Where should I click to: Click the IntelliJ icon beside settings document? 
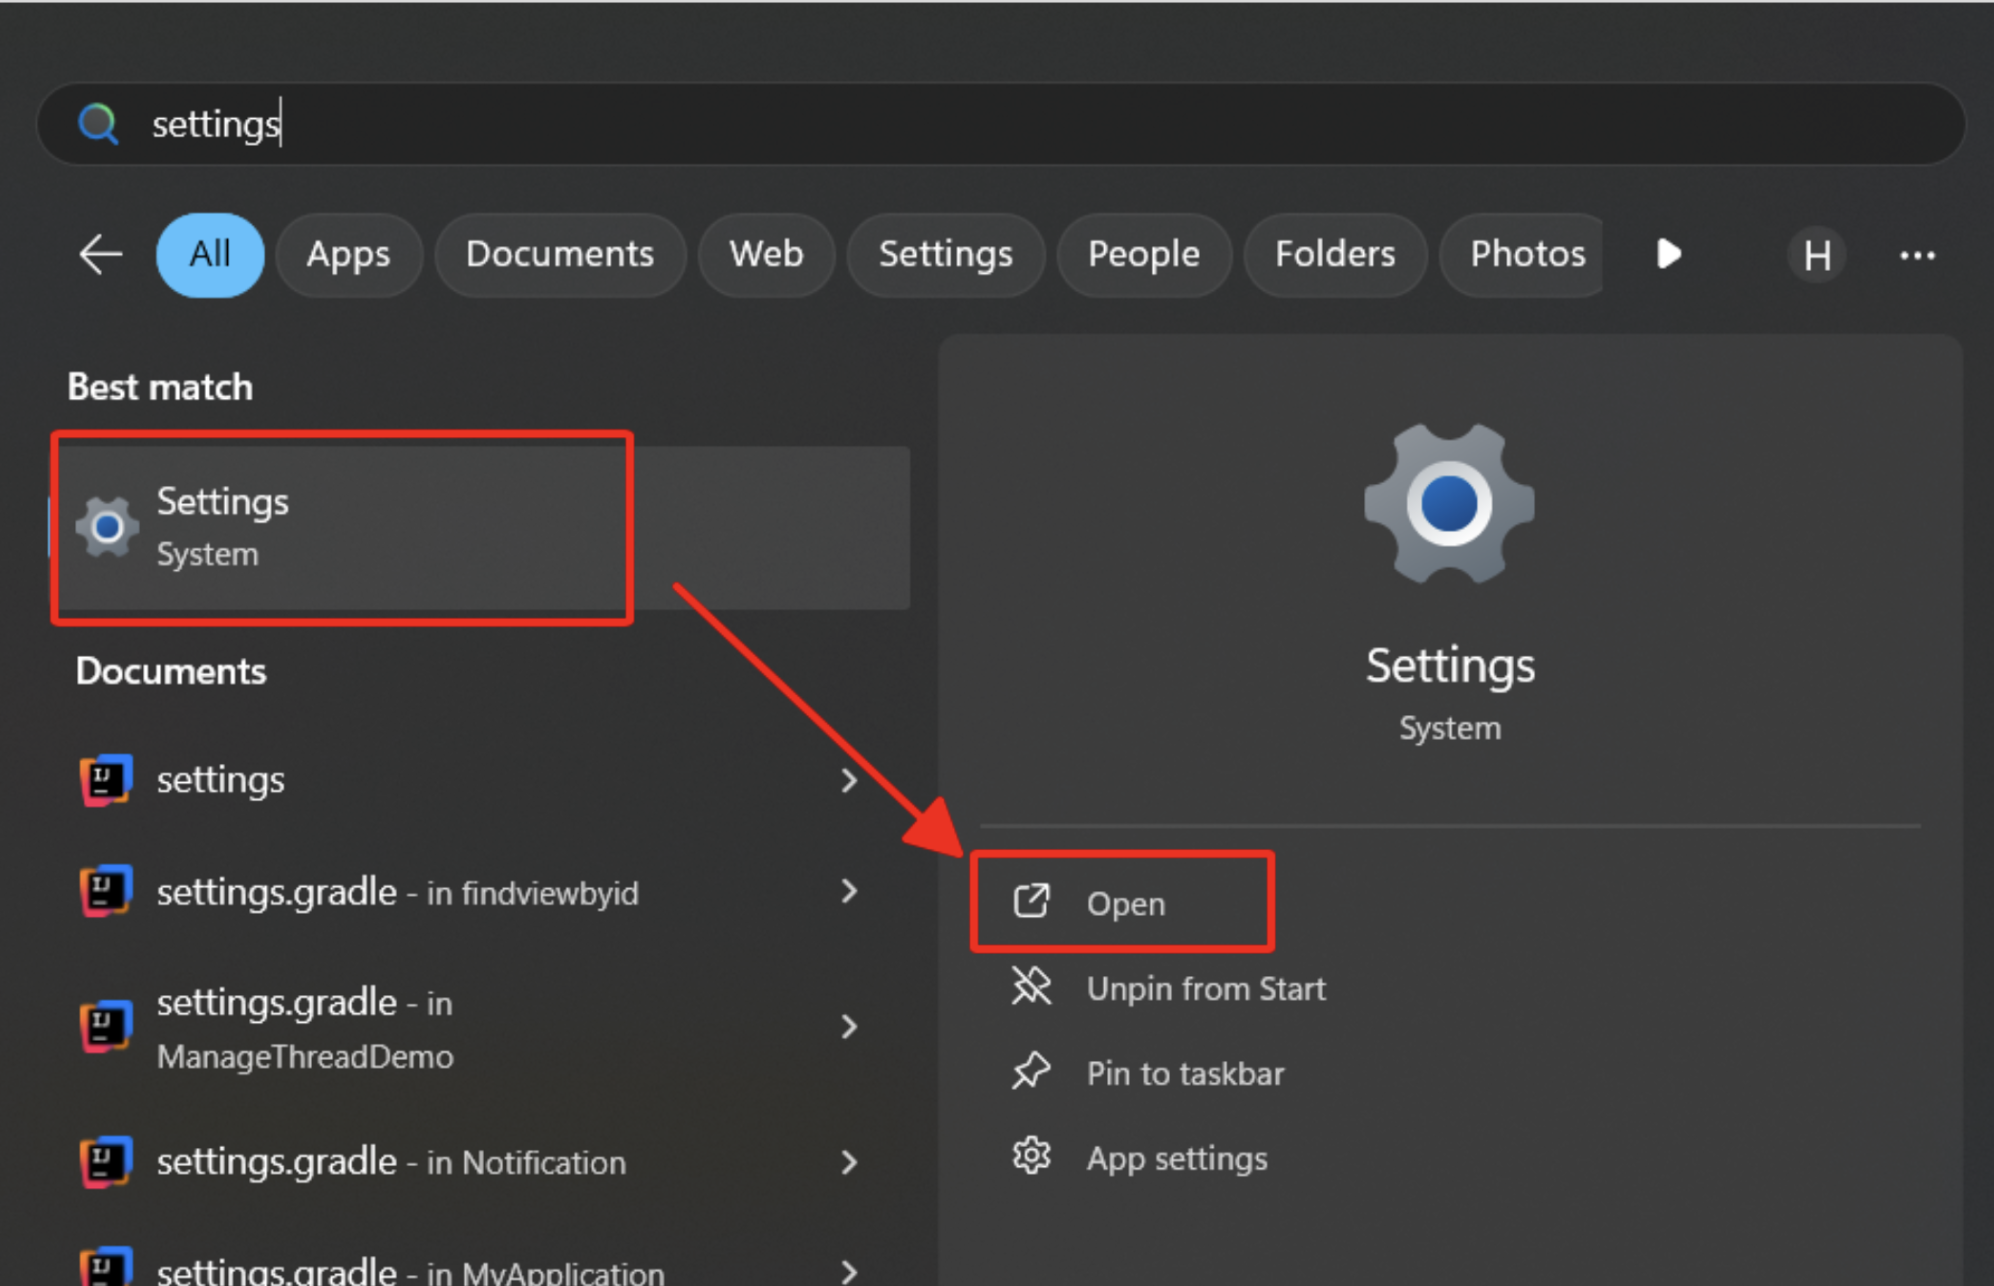tap(106, 780)
